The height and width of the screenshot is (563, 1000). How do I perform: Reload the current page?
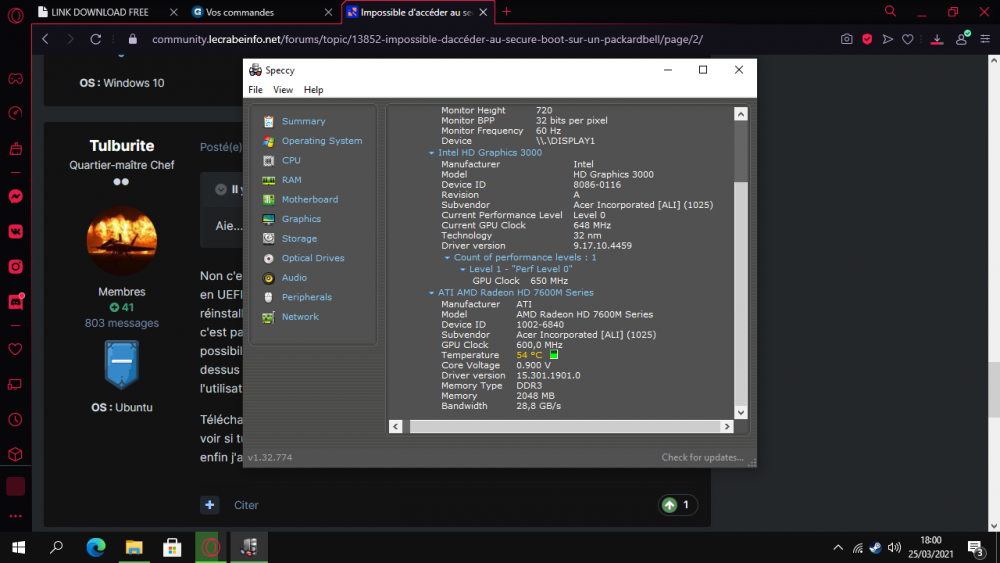[x=96, y=39]
